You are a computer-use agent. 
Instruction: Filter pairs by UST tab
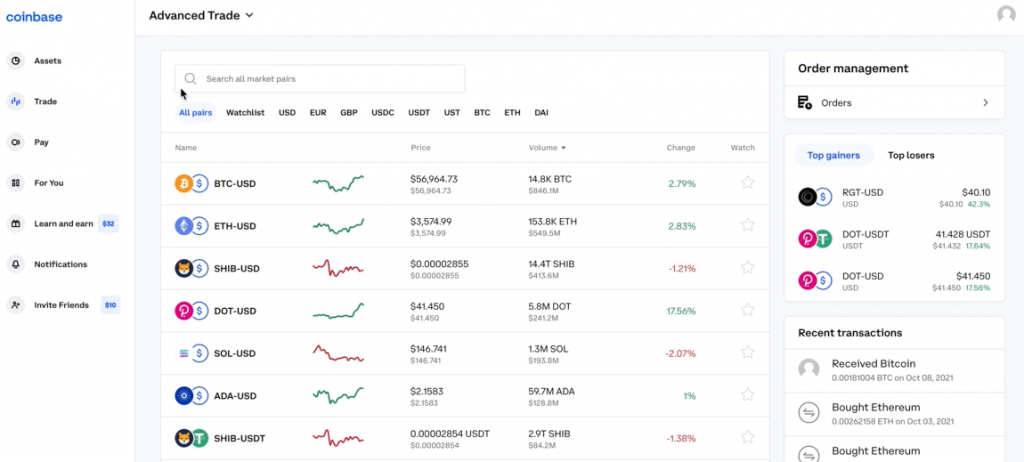[x=452, y=112]
